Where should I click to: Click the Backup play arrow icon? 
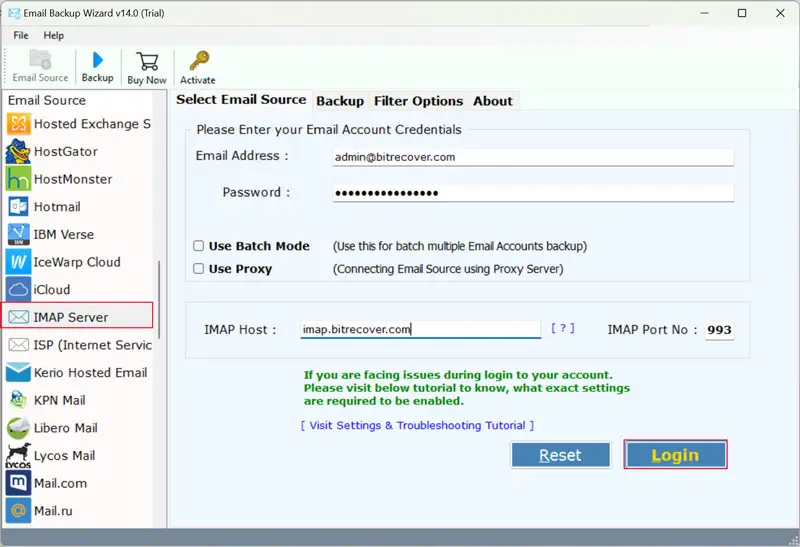point(97,60)
